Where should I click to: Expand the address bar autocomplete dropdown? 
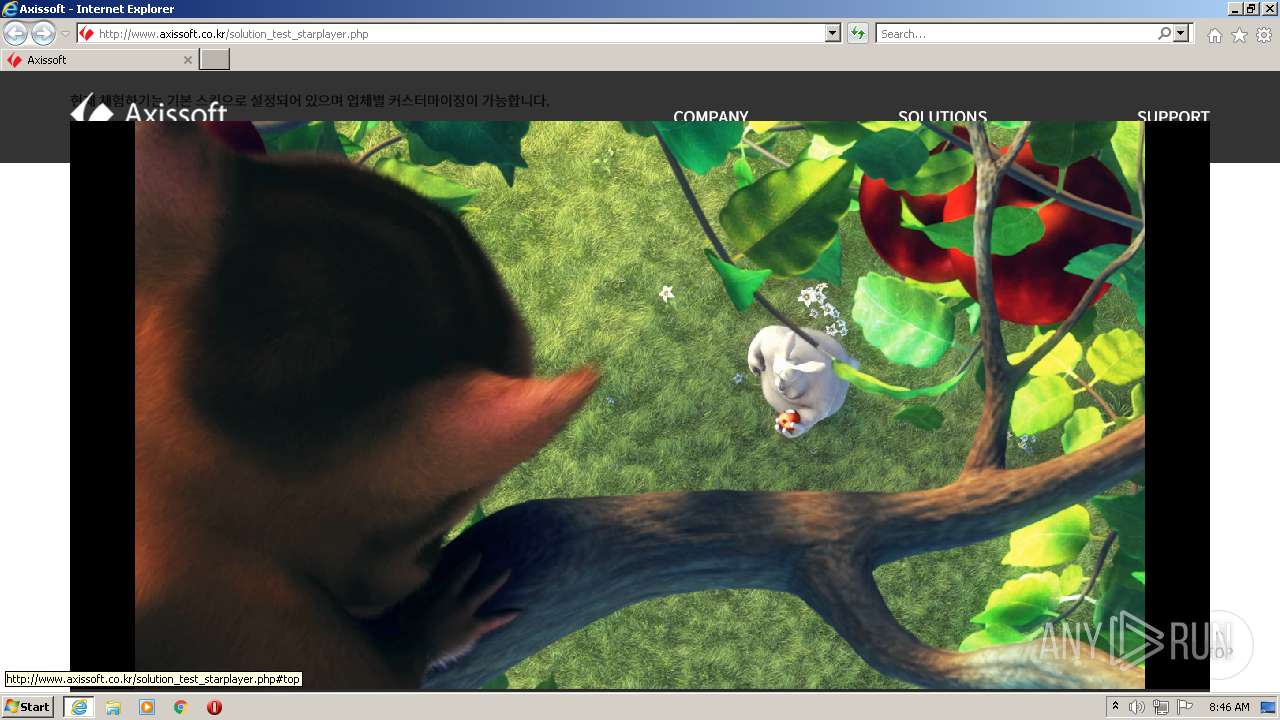[x=833, y=34]
